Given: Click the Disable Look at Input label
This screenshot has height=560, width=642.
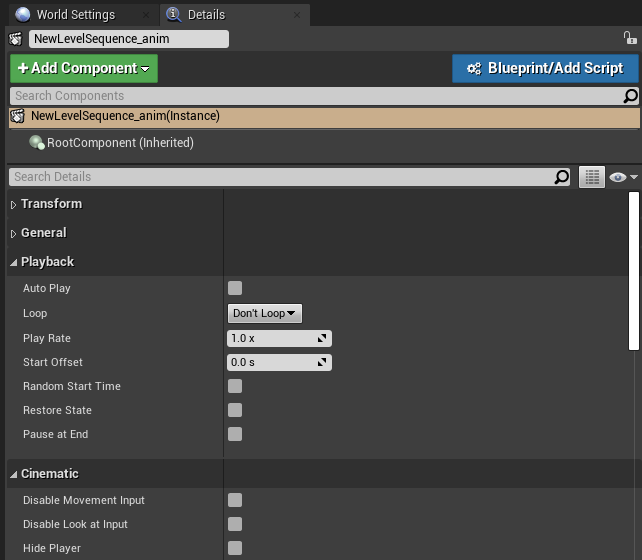Looking at the screenshot, I should point(75,524).
